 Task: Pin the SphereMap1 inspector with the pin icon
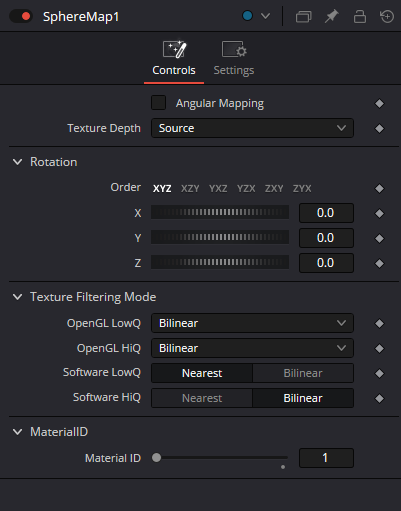click(x=331, y=16)
